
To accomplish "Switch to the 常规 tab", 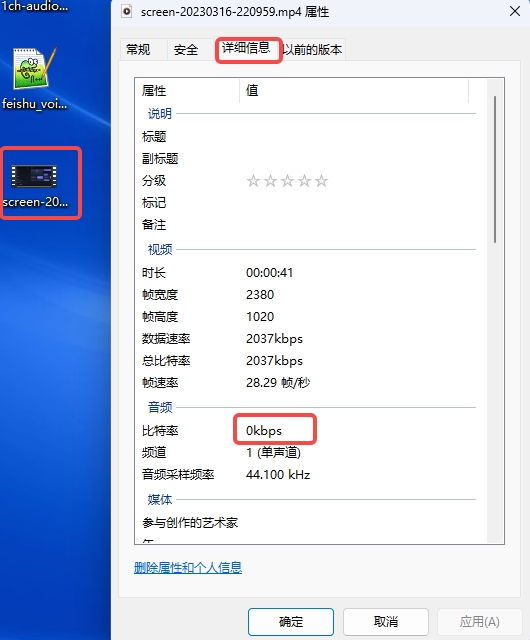I will 138,49.
